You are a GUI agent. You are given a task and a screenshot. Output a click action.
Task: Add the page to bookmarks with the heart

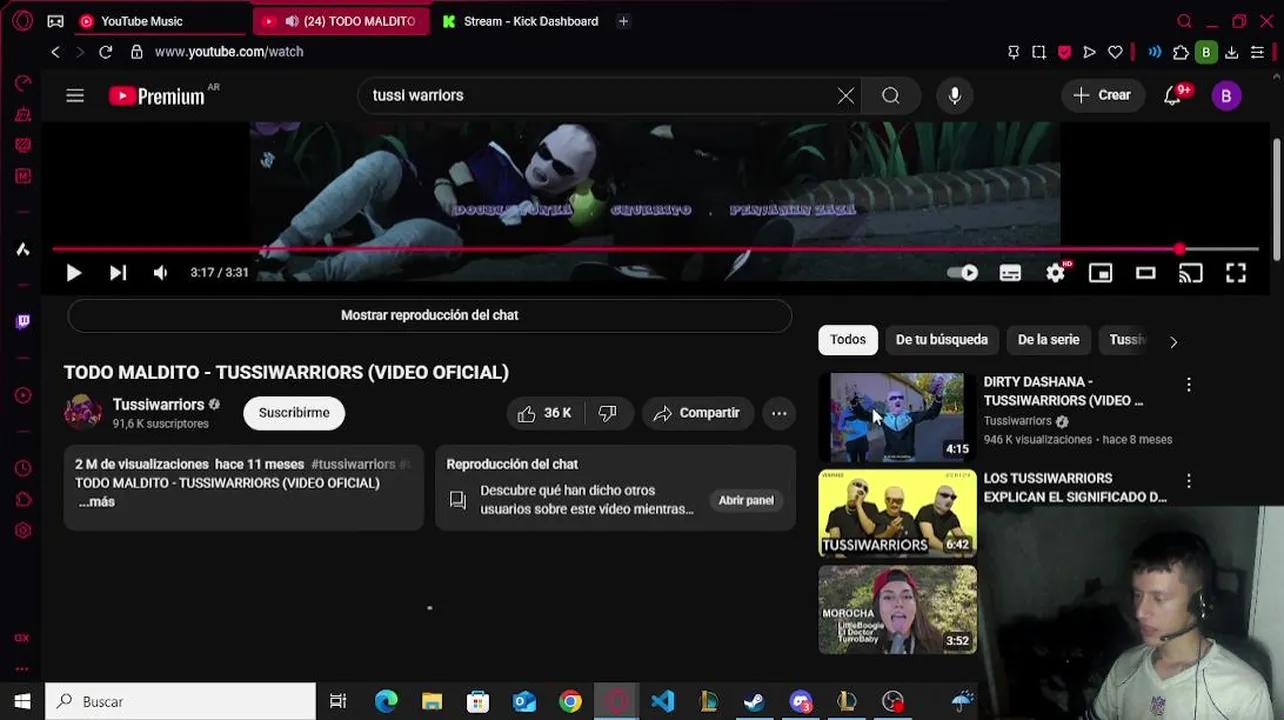pos(1115,52)
